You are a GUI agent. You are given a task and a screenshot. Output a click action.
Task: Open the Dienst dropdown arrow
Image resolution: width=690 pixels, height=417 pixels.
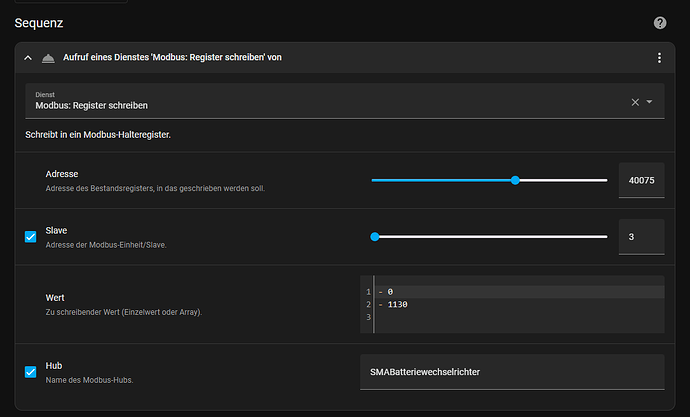[x=650, y=102]
